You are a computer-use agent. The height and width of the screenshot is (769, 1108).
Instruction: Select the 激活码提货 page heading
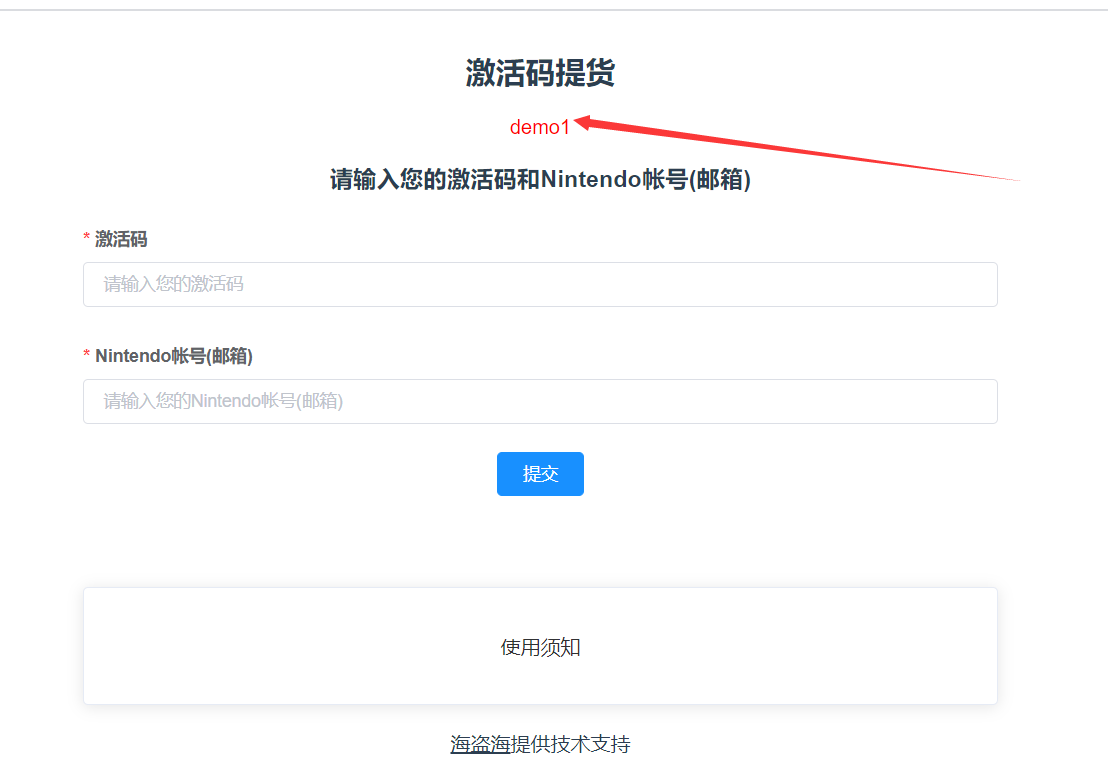pos(540,73)
